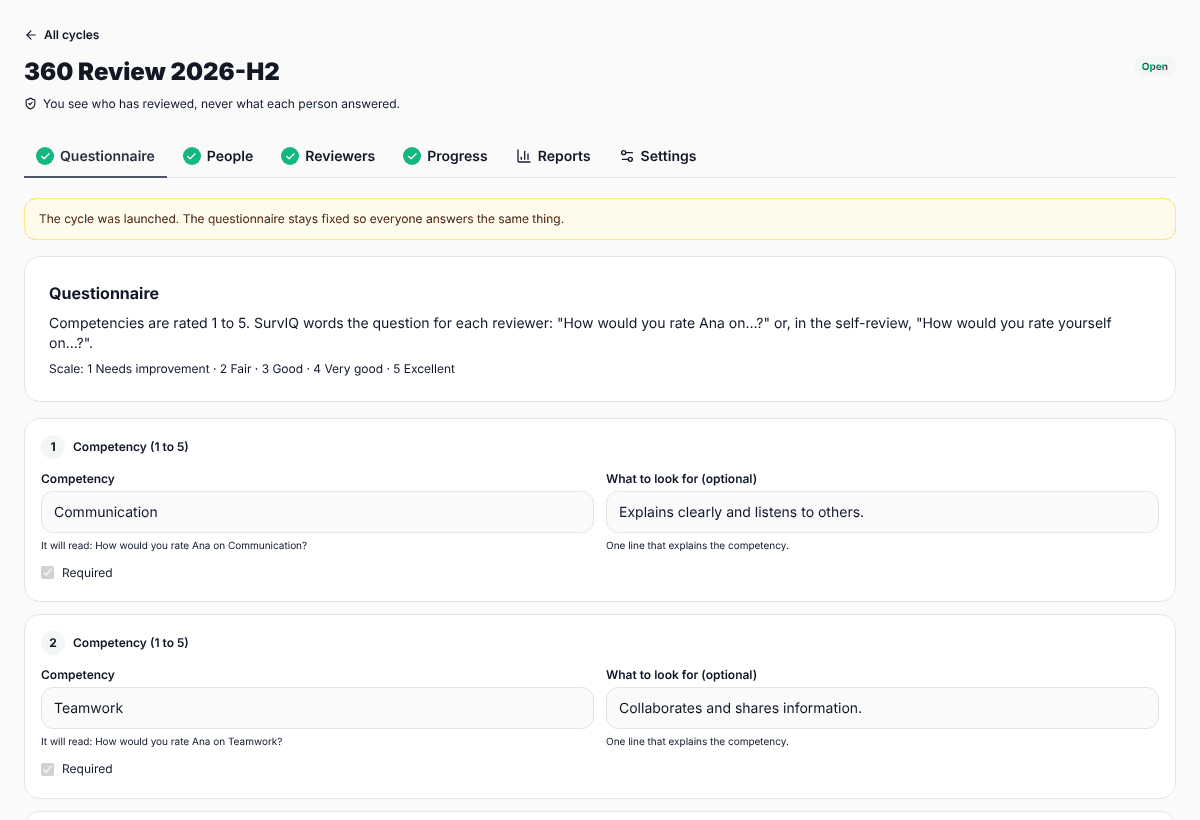
Task: Click the Communication competency input field
Action: click(x=317, y=512)
